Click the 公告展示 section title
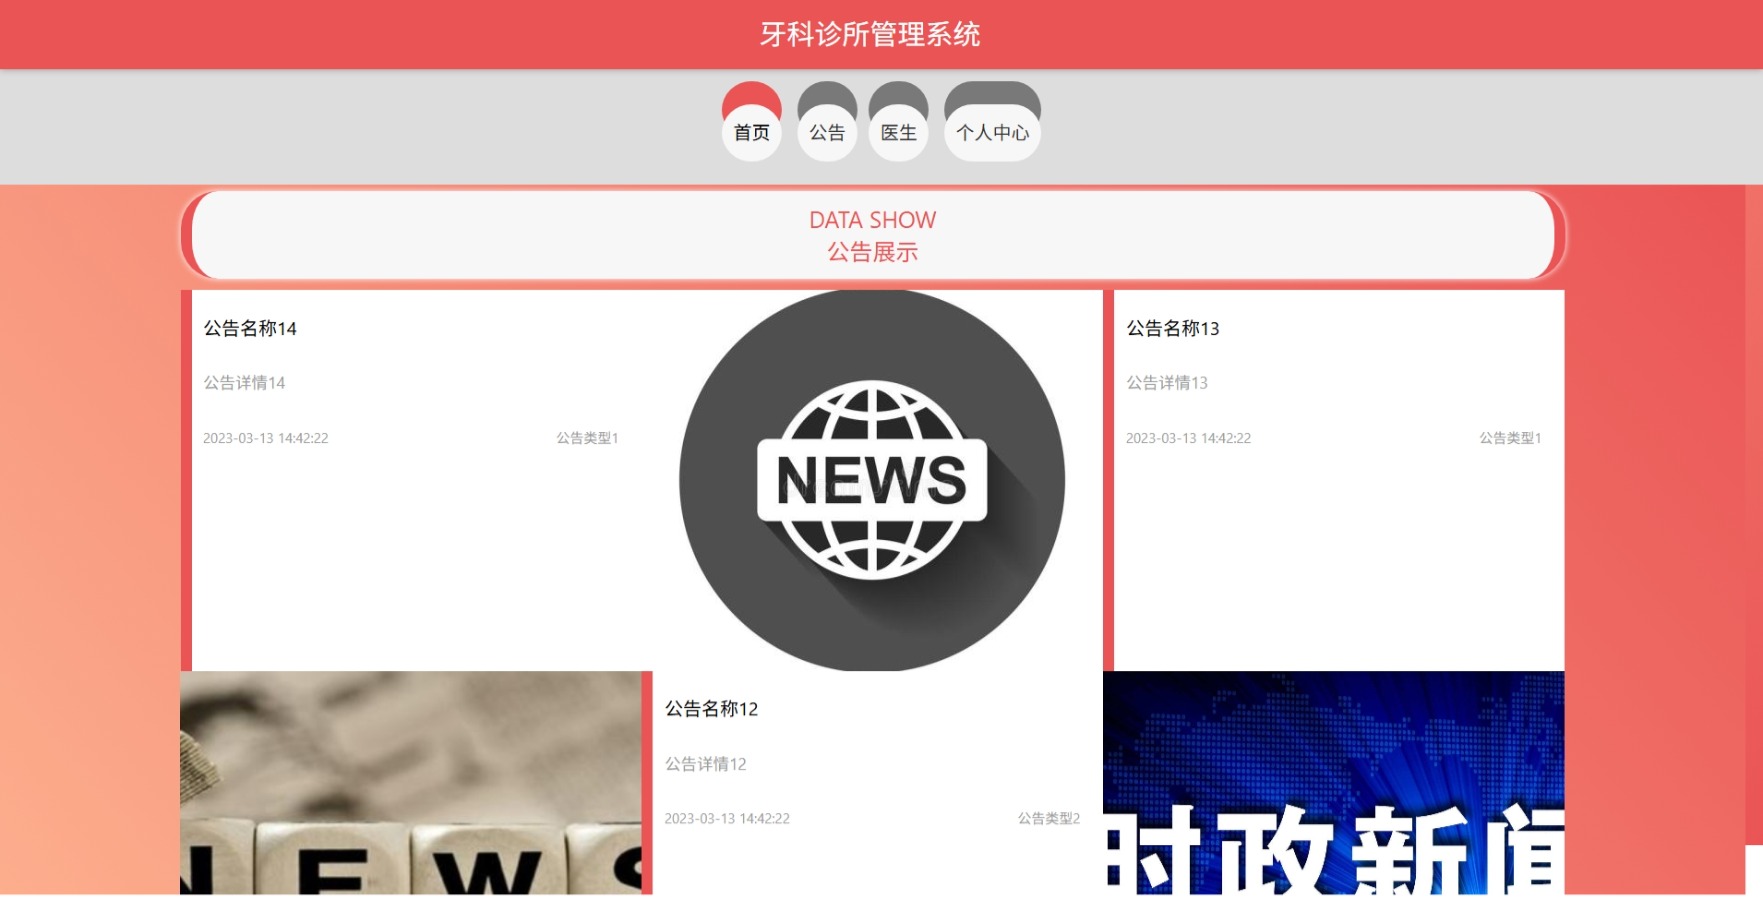 pos(872,252)
